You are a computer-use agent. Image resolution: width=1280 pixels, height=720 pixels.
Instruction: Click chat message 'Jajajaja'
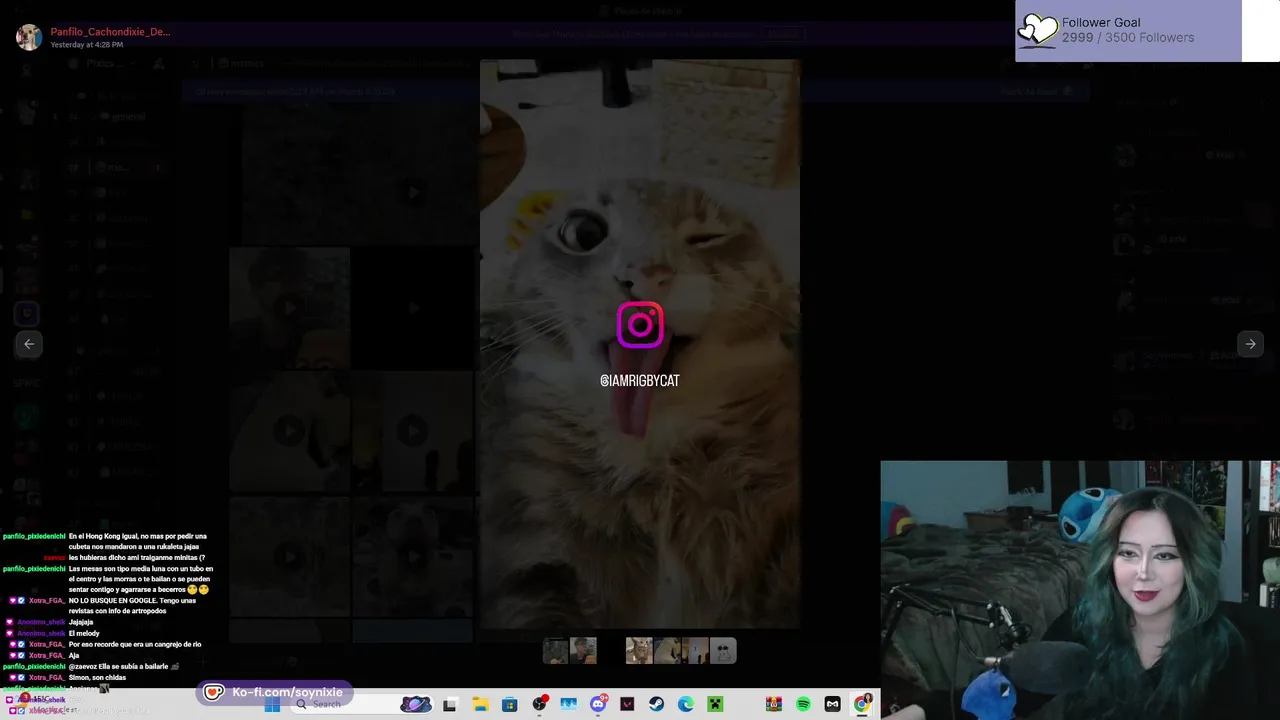pos(81,622)
